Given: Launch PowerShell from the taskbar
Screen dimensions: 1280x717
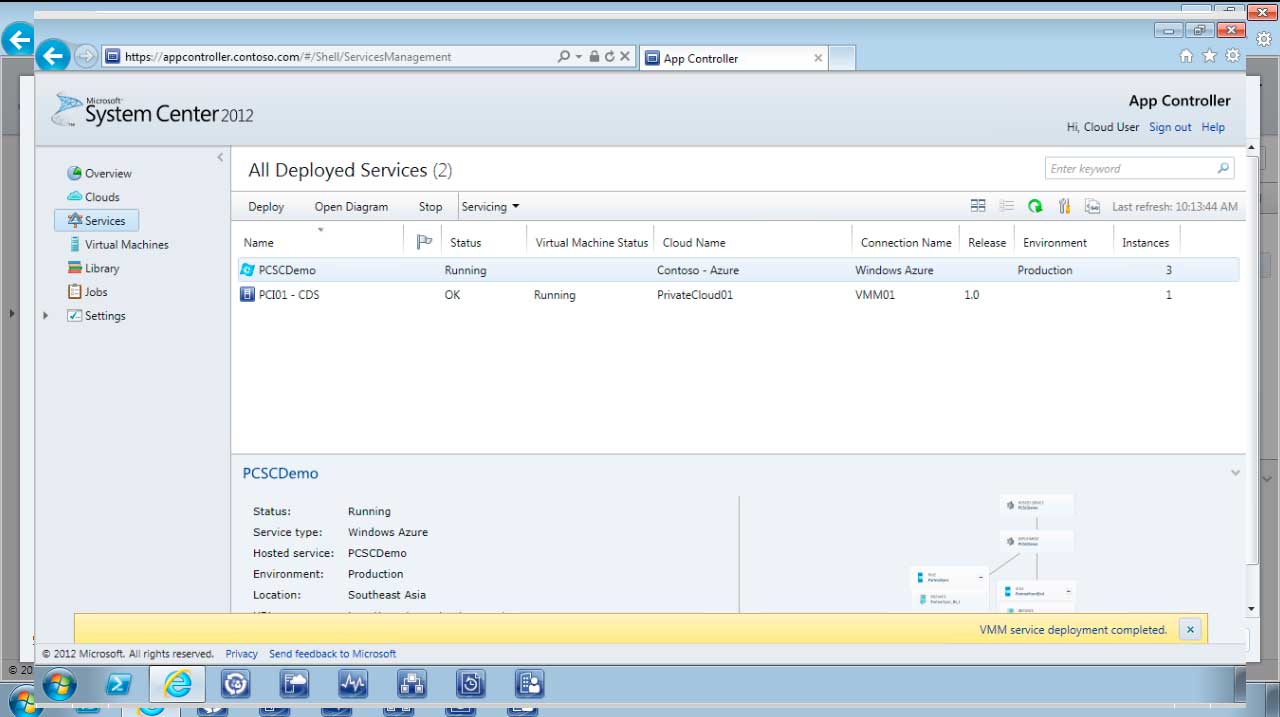Looking at the screenshot, I should point(119,684).
